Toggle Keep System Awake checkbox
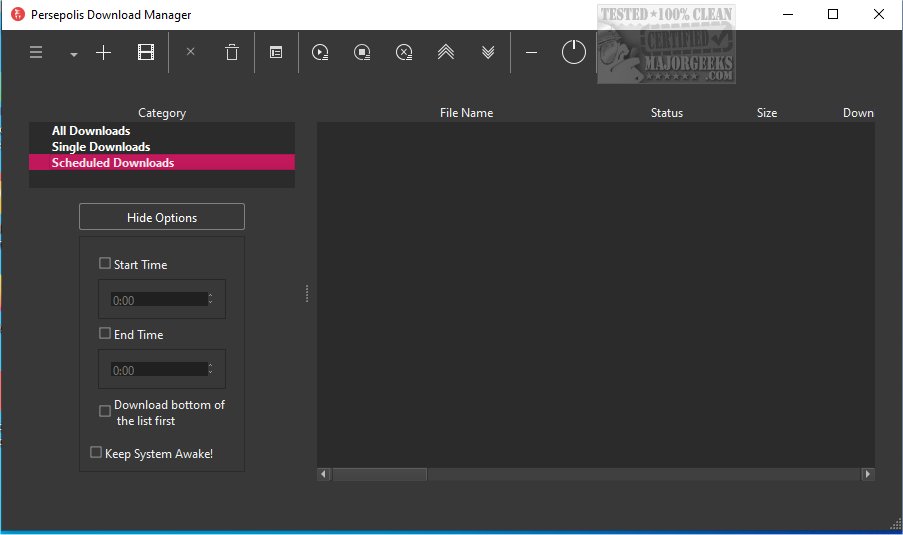The image size is (903, 535). tap(96, 453)
